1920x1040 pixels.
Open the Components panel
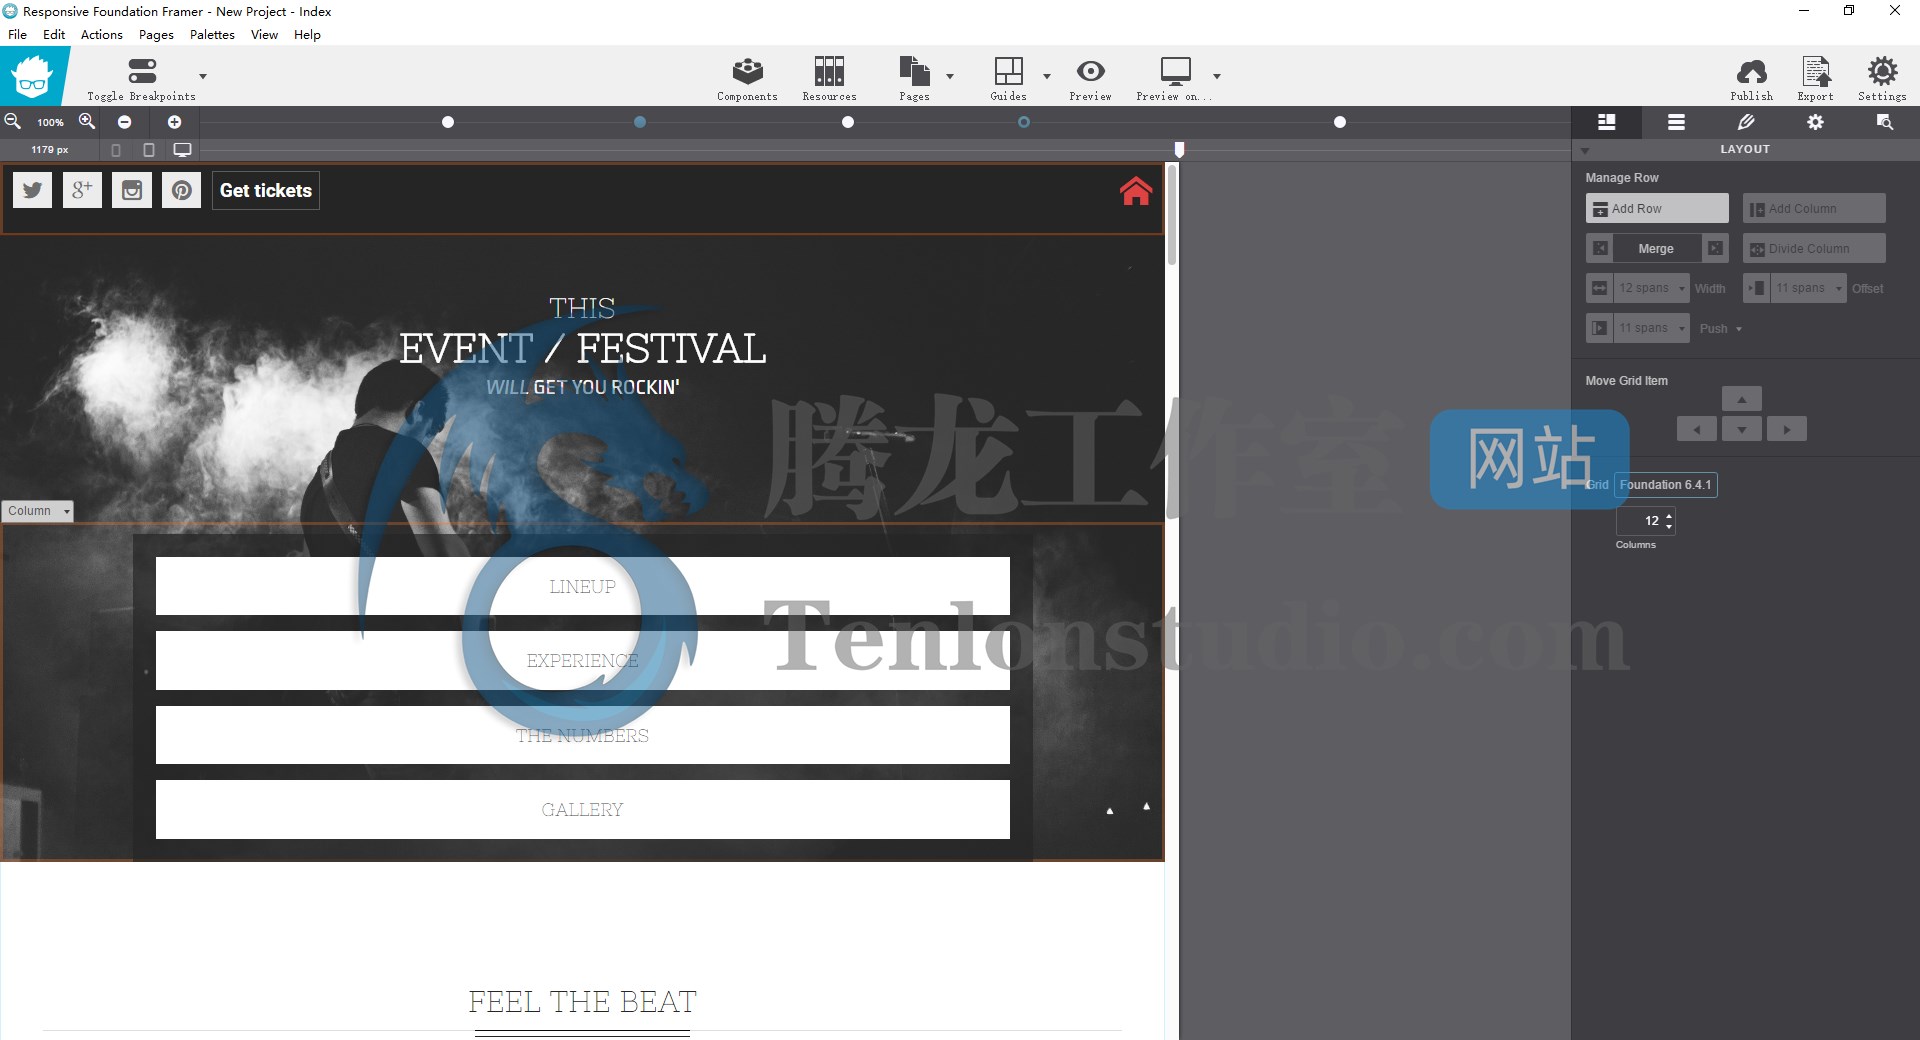747,78
